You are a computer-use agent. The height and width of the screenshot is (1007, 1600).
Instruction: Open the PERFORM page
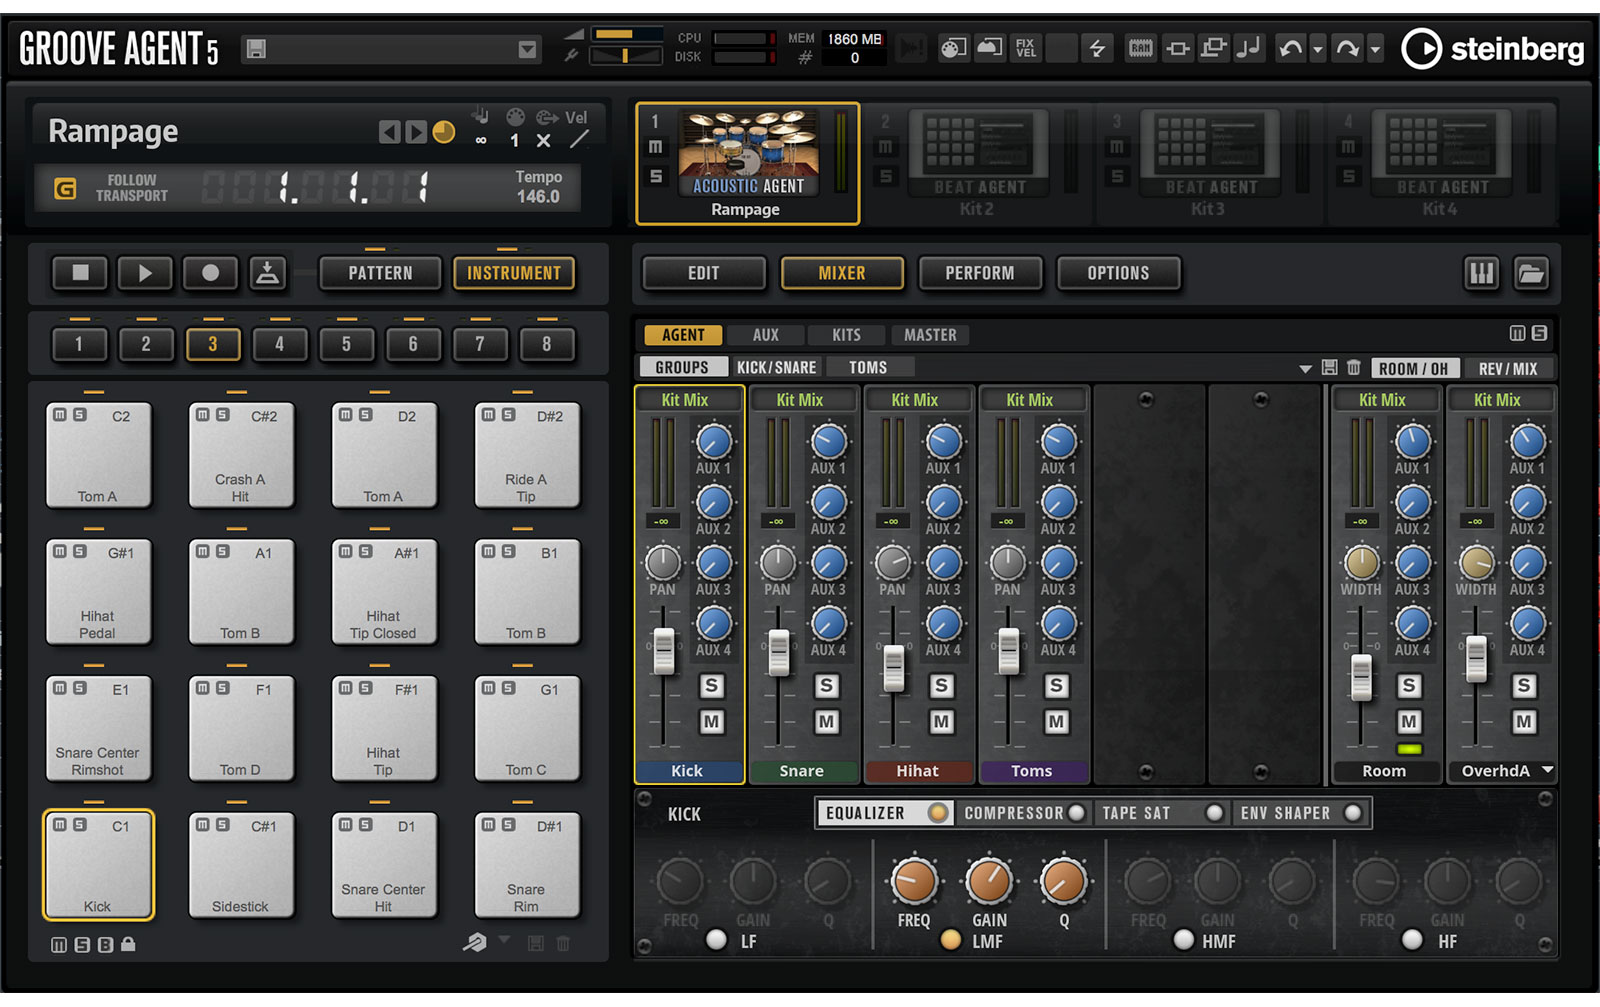click(980, 273)
